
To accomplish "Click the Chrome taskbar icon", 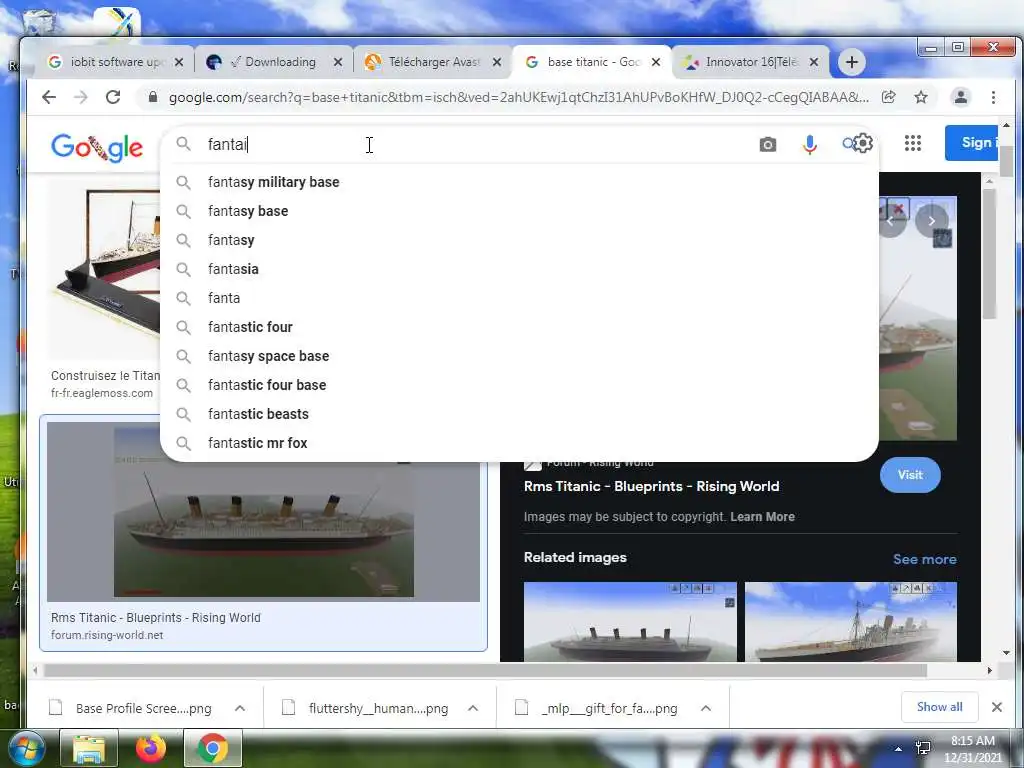I will [212, 748].
